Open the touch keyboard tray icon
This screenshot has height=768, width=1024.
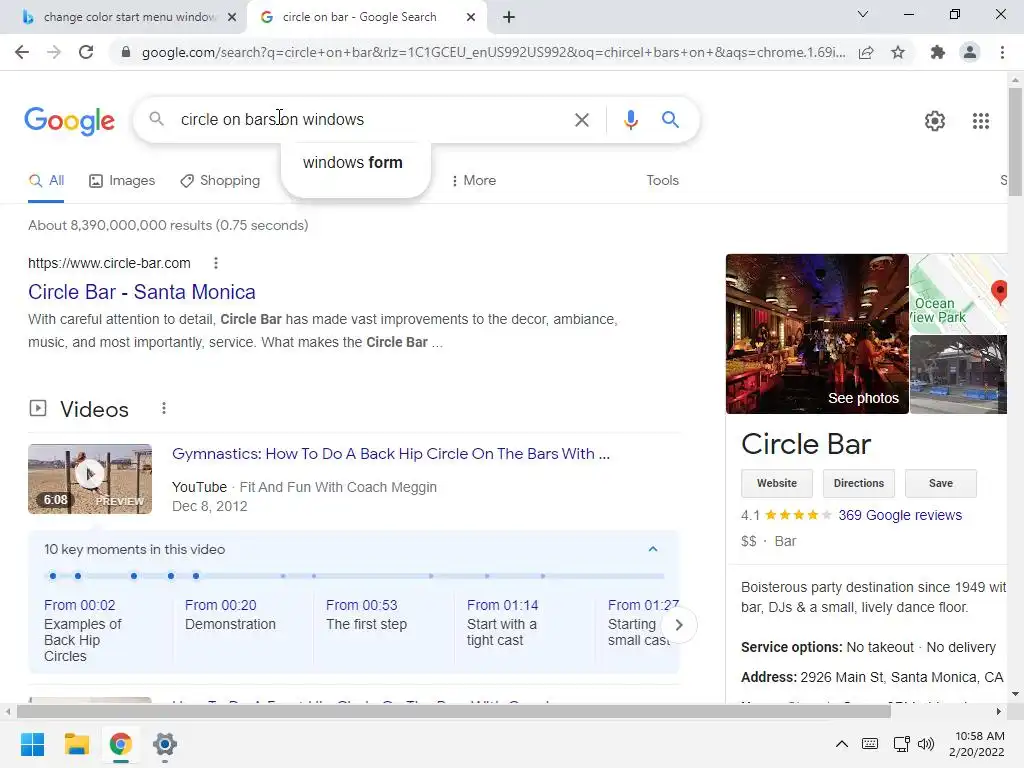pos(870,744)
